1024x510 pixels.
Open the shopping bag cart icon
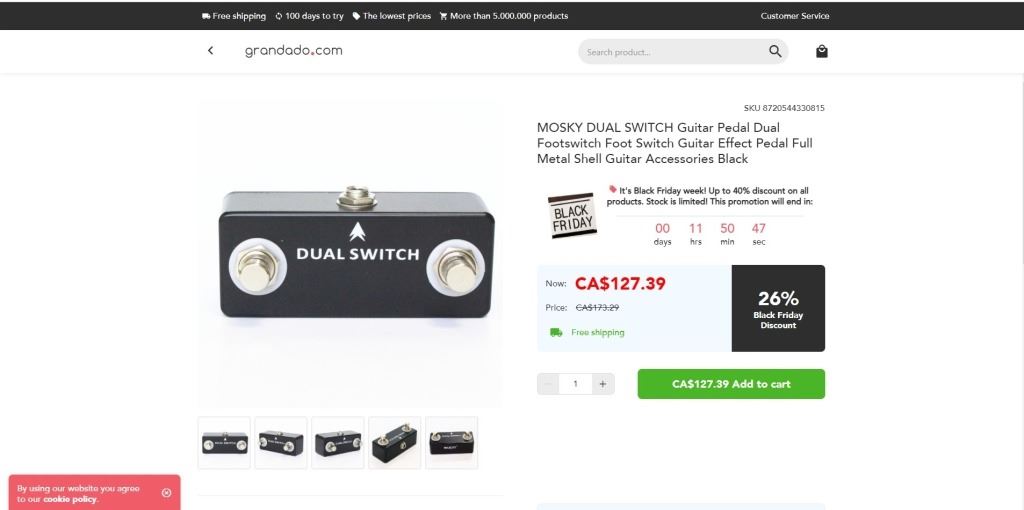pyautogui.click(x=822, y=51)
